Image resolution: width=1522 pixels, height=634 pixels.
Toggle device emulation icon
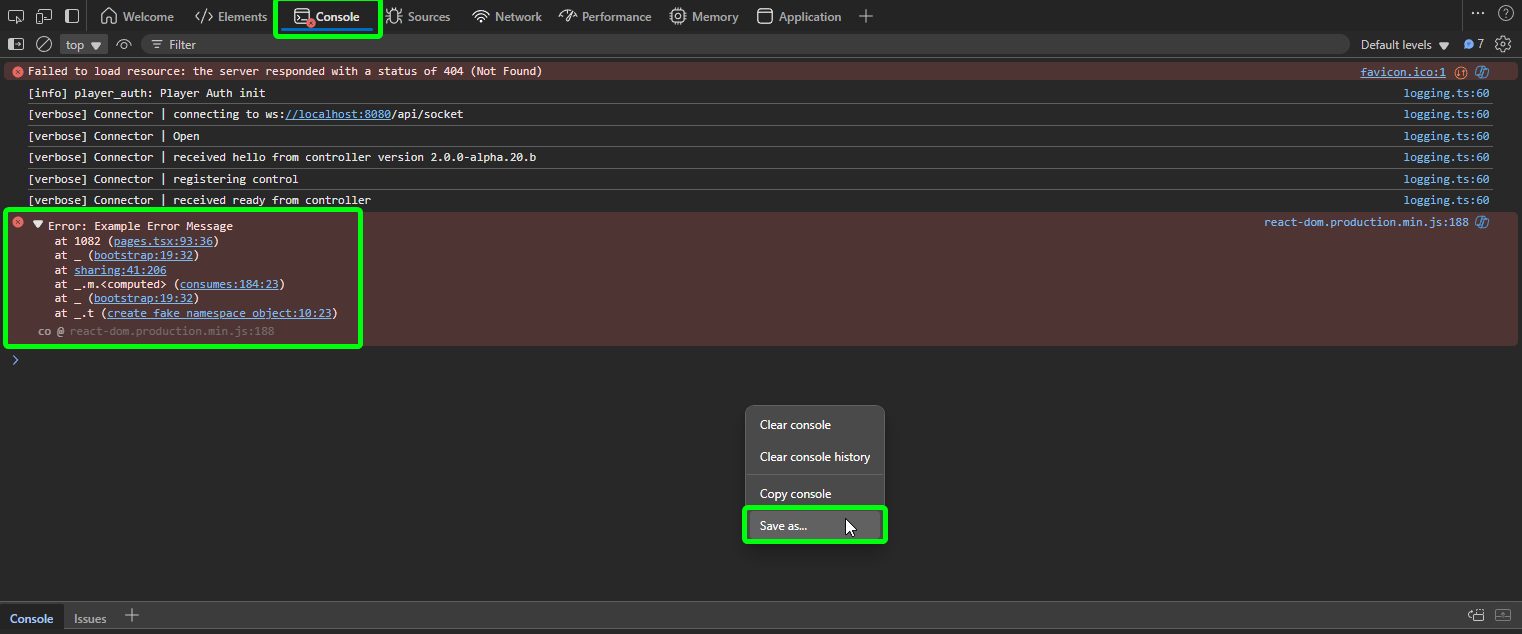coord(44,16)
